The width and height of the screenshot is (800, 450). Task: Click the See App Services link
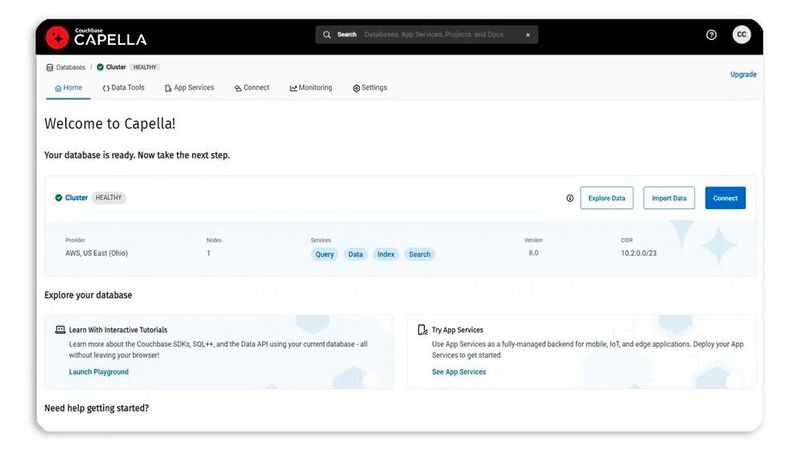459,372
